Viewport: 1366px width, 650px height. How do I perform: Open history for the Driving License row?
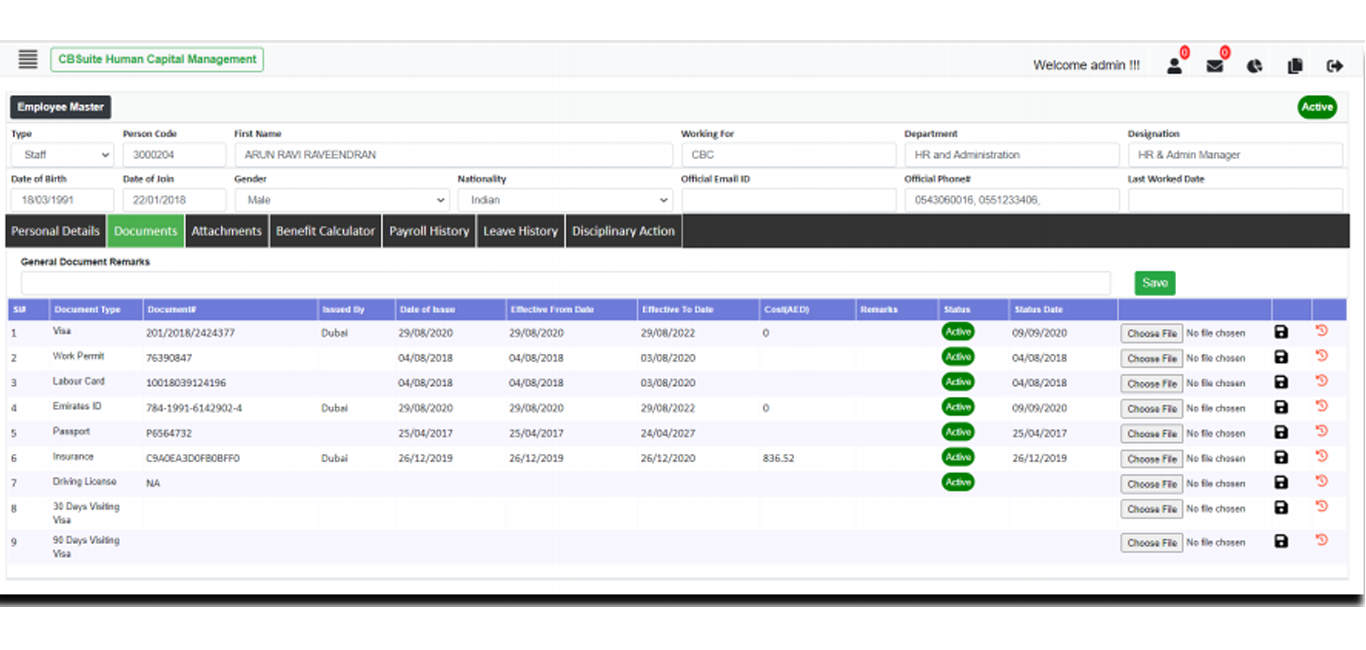tap(1321, 481)
